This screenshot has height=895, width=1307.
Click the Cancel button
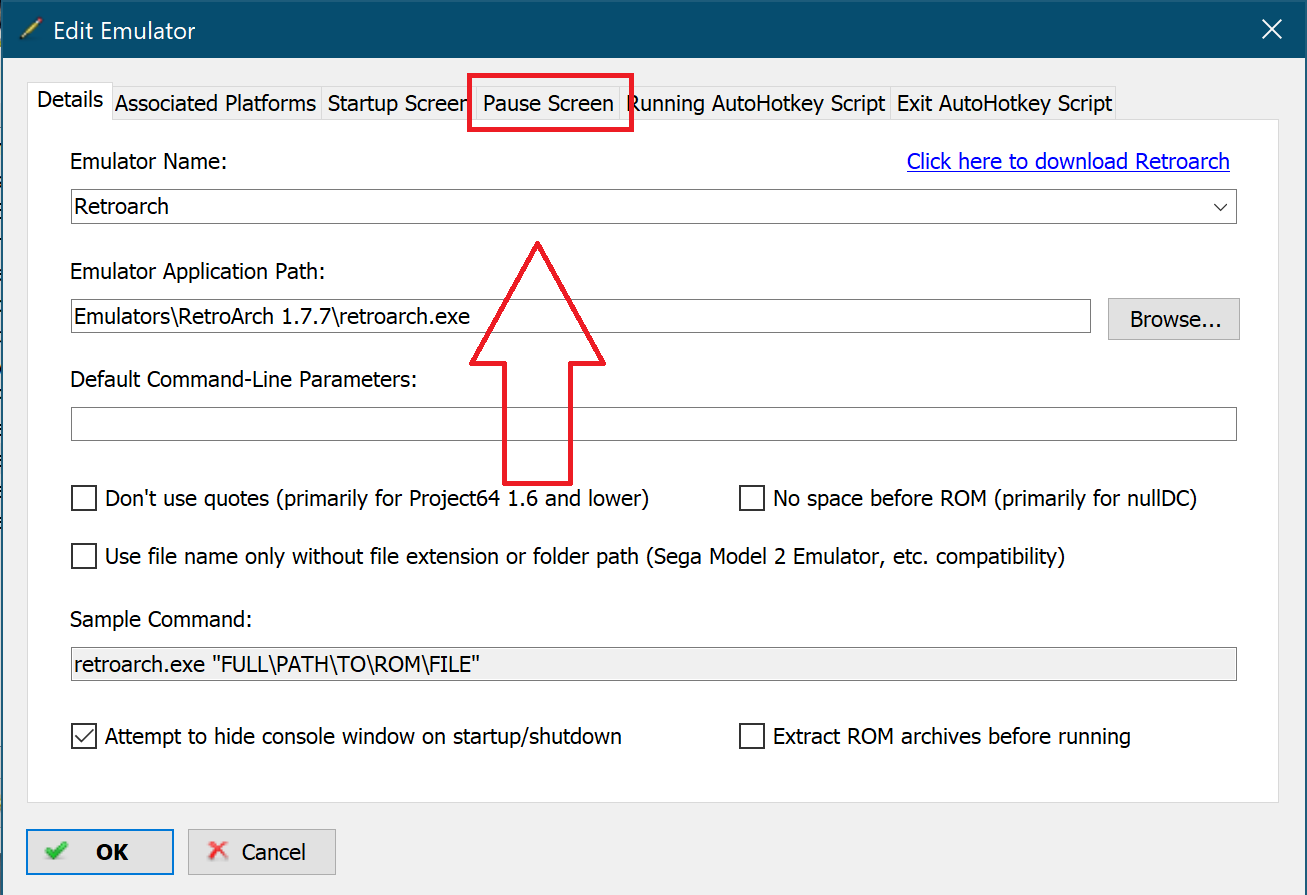[x=261, y=852]
